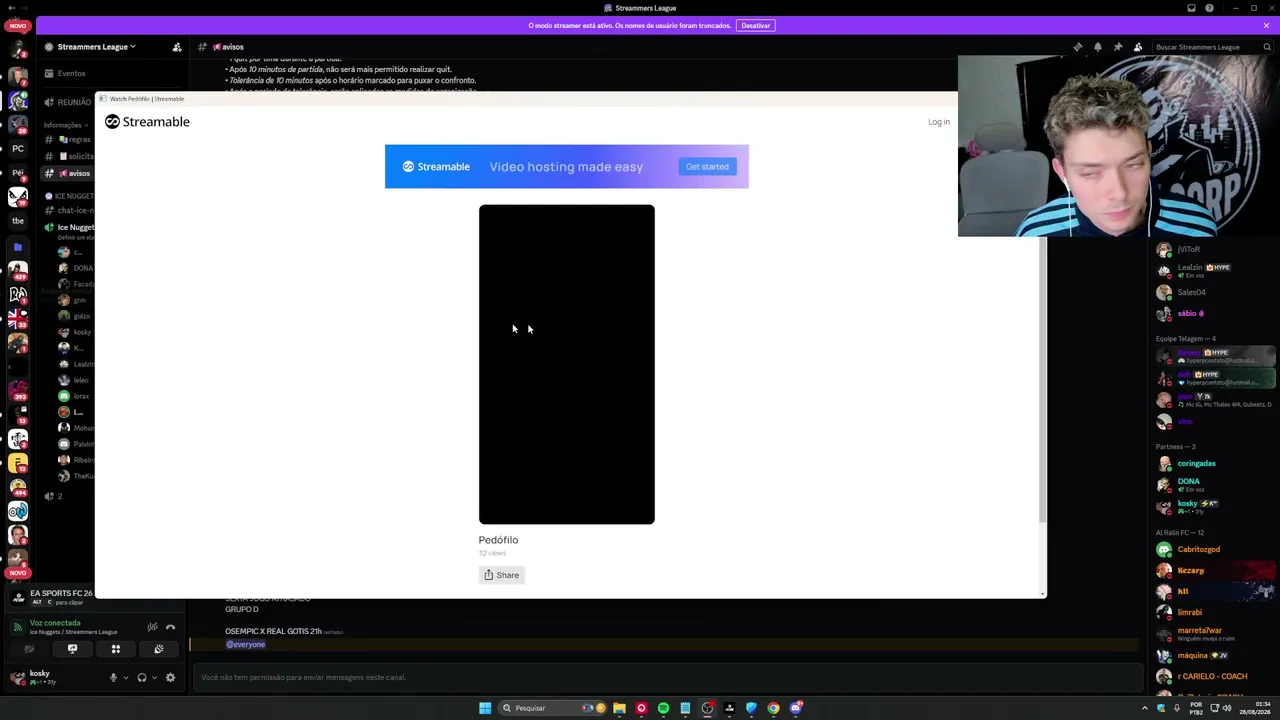Click the kosky user avatar in user panel
The height and width of the screenshot is (720, 1280).
pyautogui.click(x=18, y=677)
